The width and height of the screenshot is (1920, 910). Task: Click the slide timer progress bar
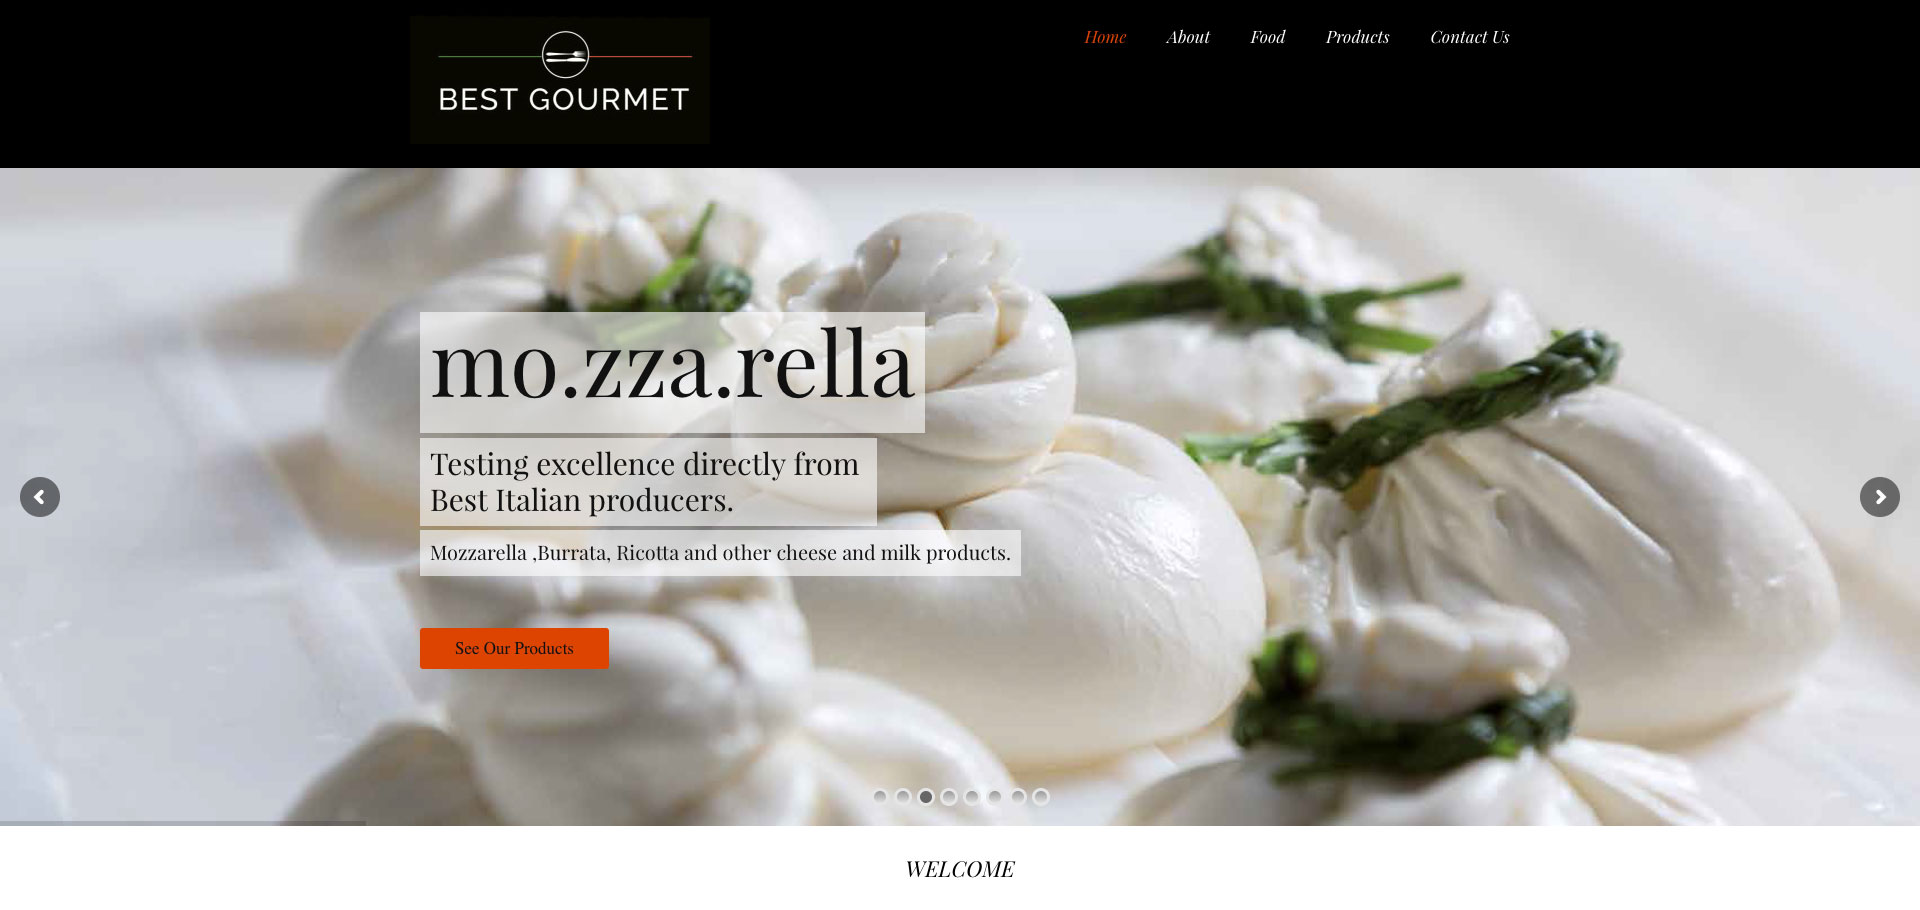click(183, 823)
